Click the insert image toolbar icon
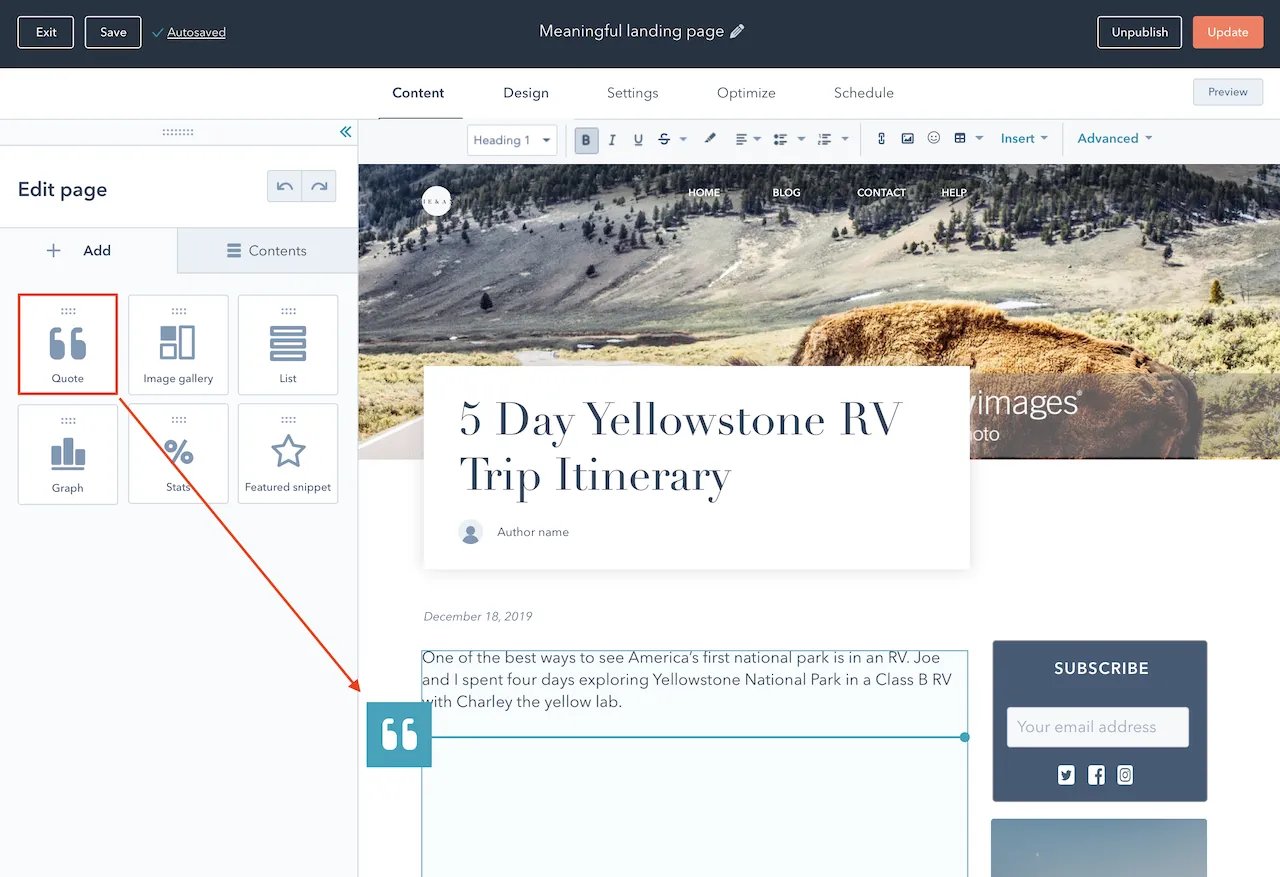The height and width of the screenshot is (877, 1280). (907, 139)
